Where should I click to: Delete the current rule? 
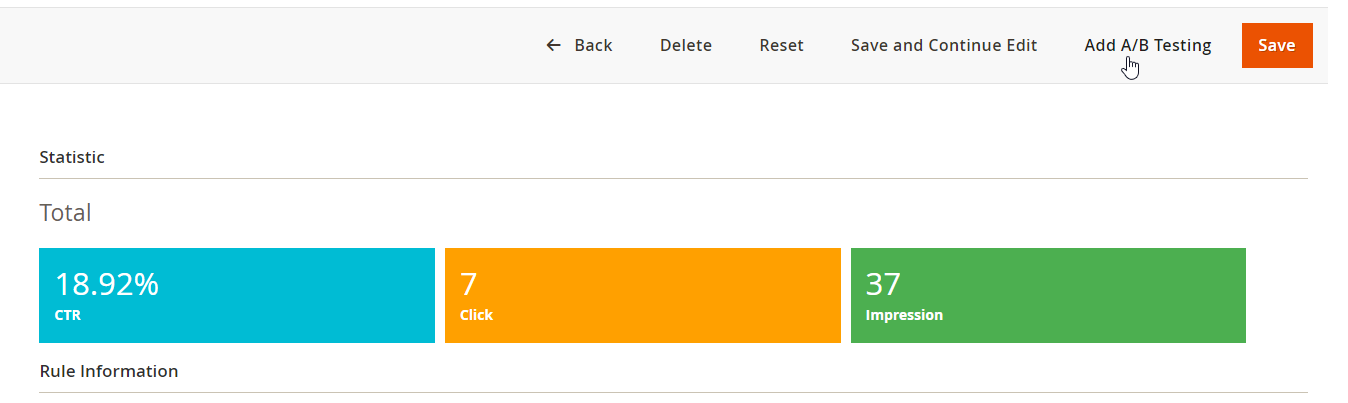pyautogui.click(x=686, y=45)
